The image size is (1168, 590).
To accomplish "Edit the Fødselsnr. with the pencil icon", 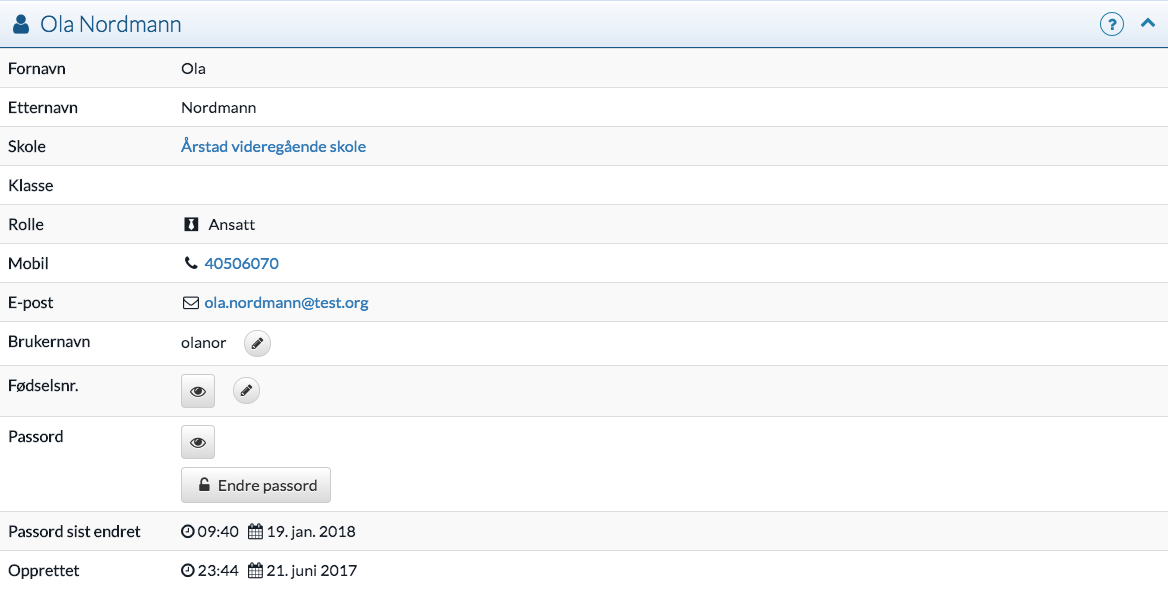I will click(x=246, y=391).
